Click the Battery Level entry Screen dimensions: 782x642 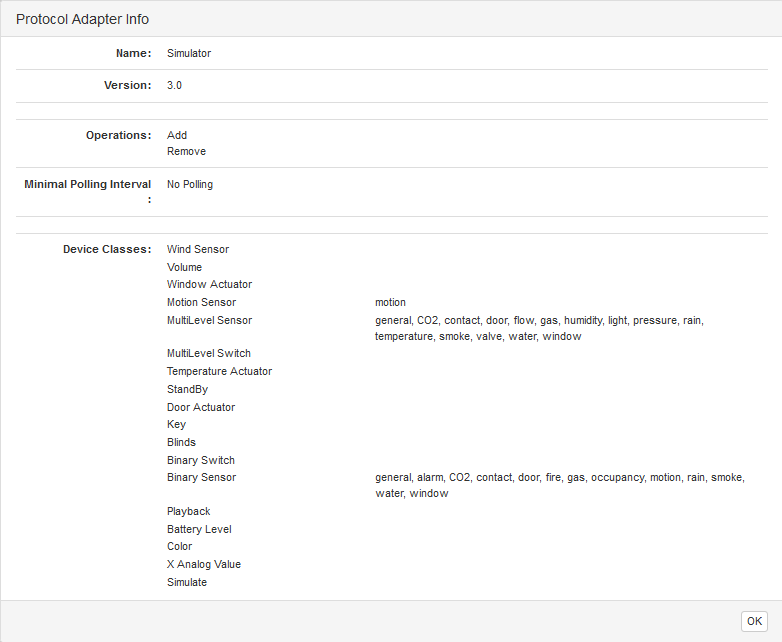point(199,529)
